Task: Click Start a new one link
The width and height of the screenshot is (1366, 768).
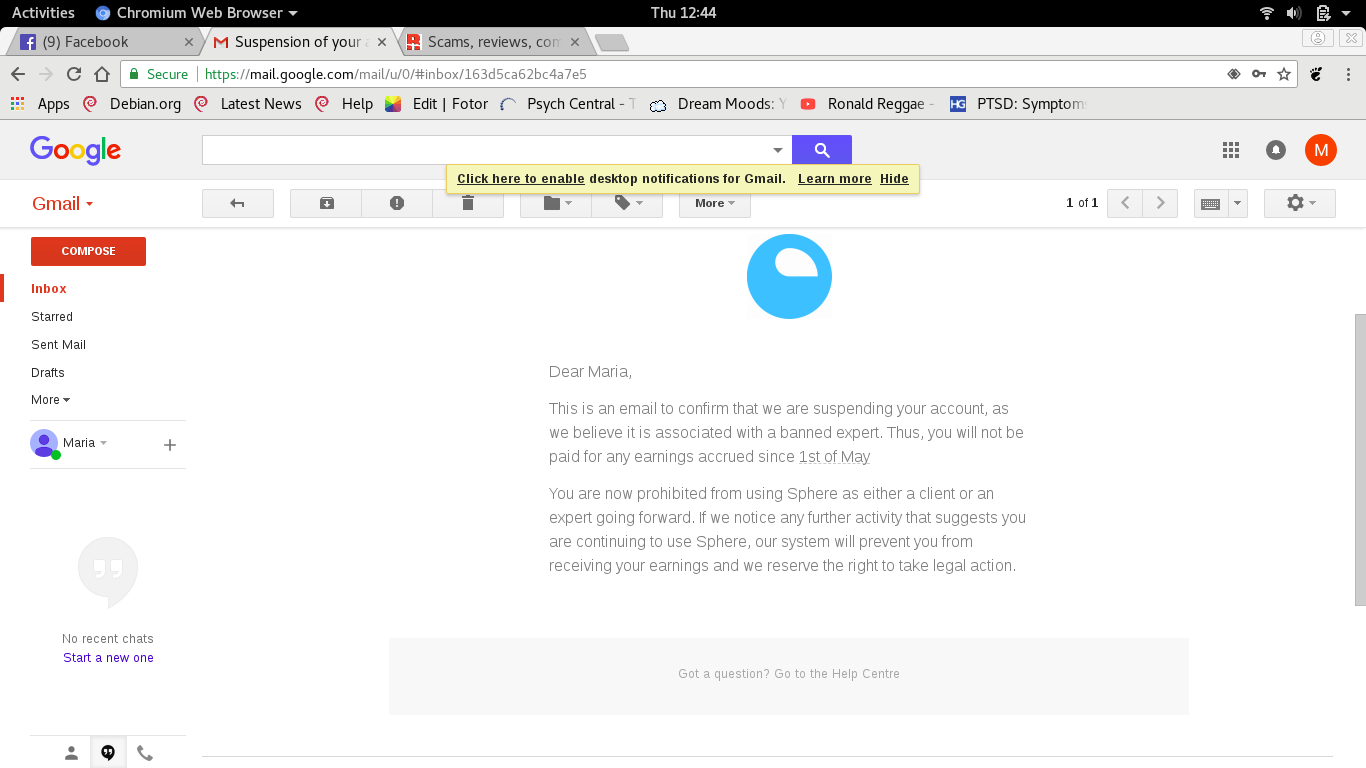Action: (108, 658)
